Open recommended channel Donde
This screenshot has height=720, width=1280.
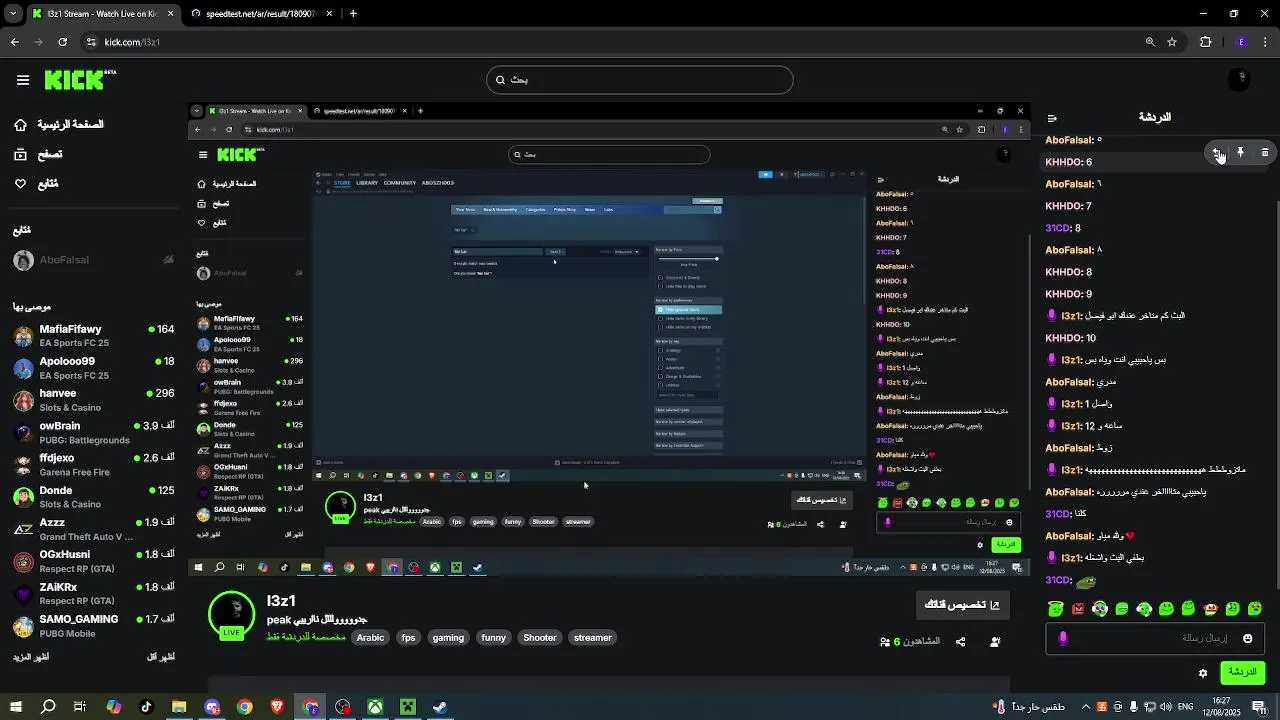94,497
